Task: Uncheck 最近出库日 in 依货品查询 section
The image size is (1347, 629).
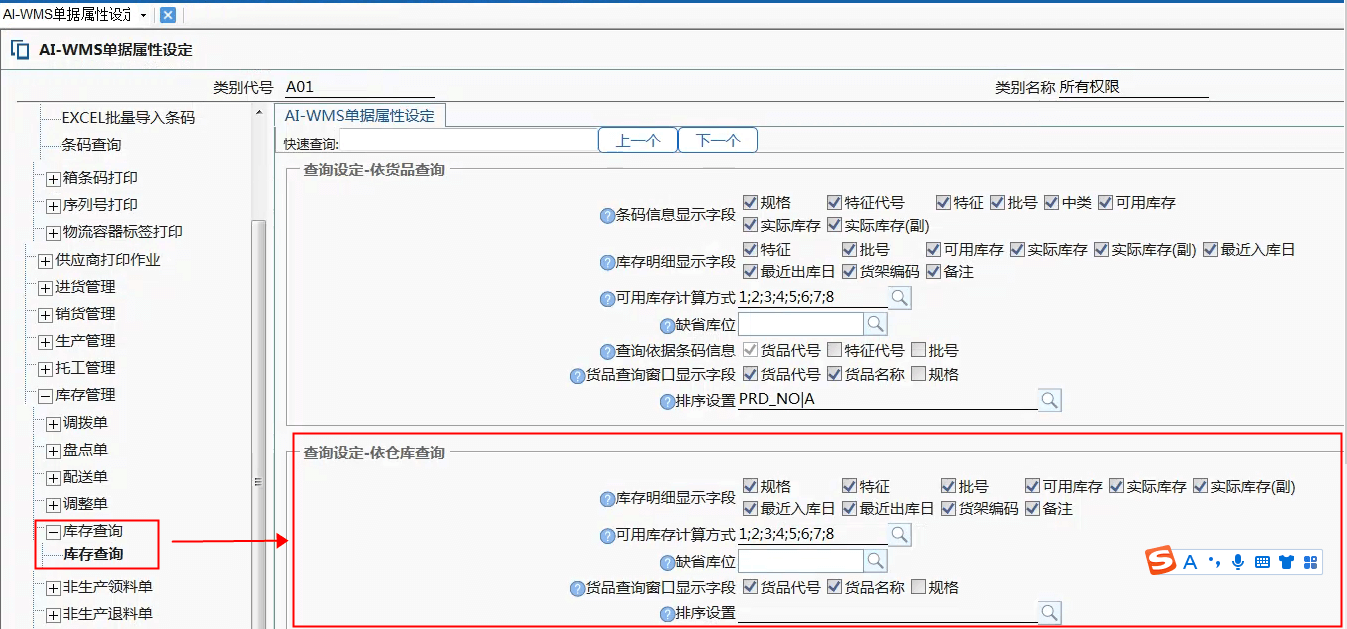Action: coord(750,271)
